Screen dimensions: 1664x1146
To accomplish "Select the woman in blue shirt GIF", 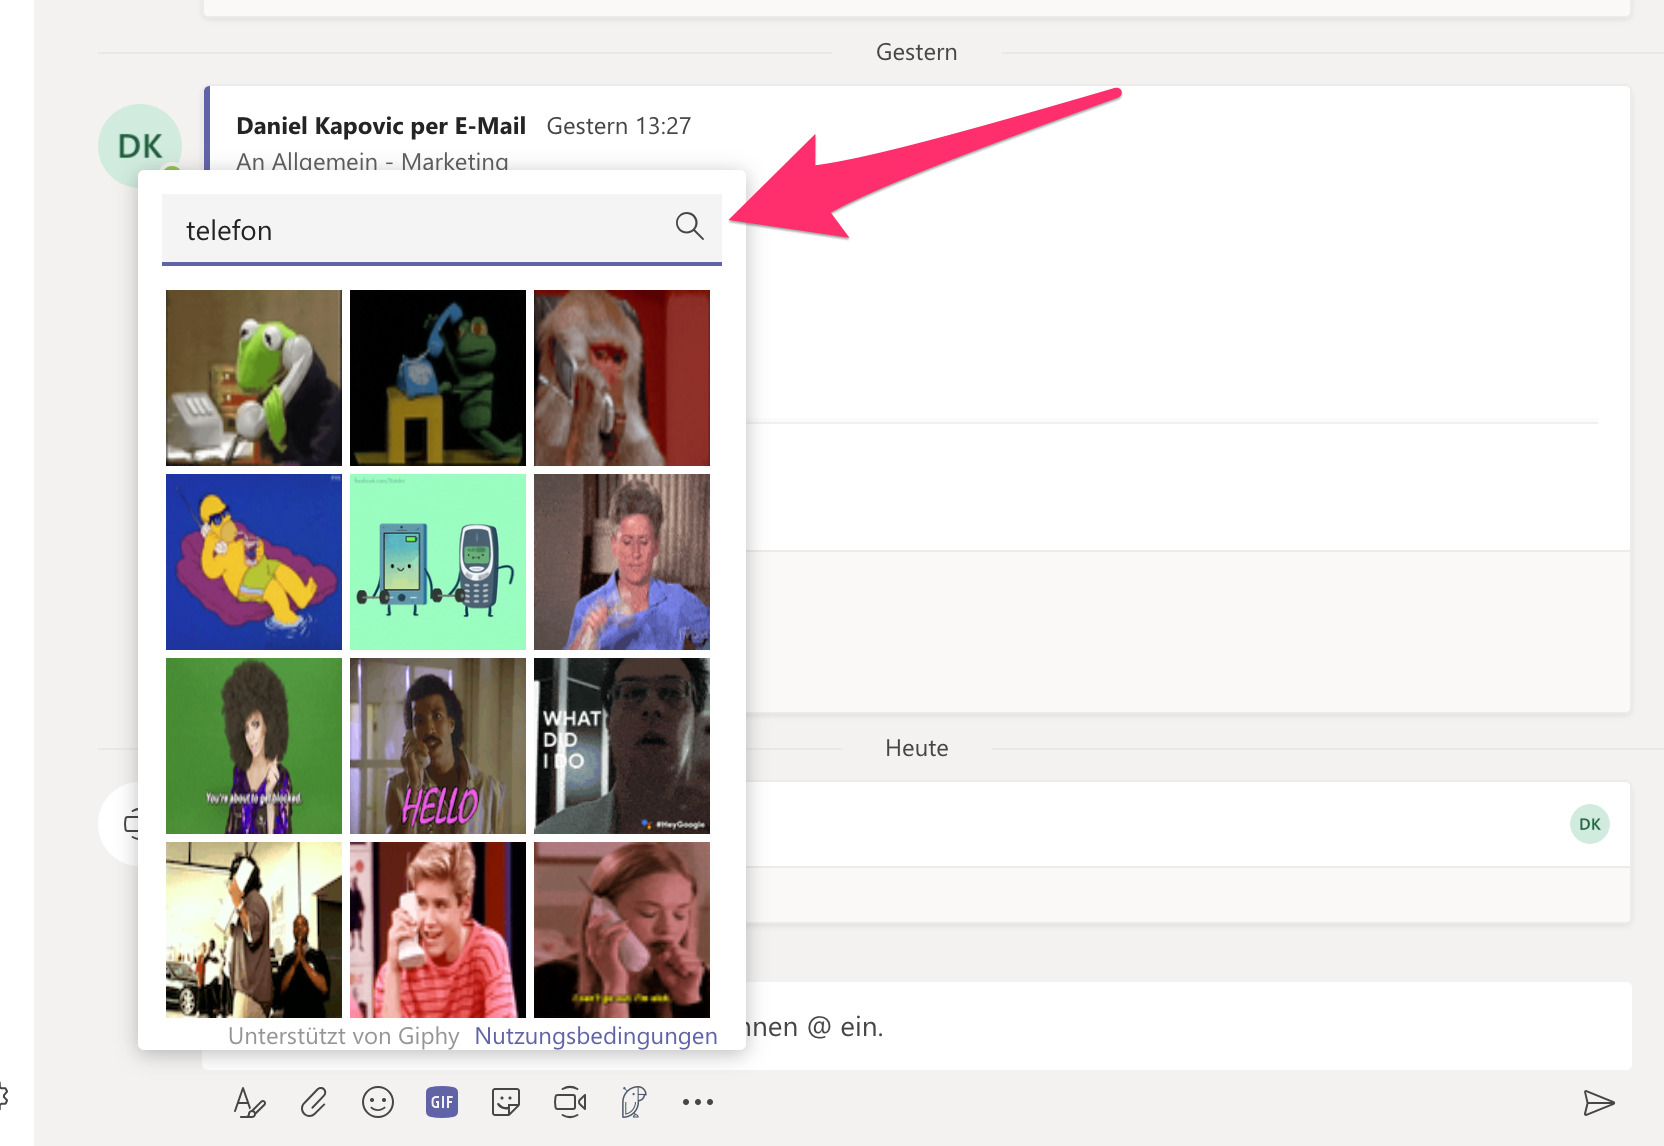I will pyautogui.click(x=622, y=562).
